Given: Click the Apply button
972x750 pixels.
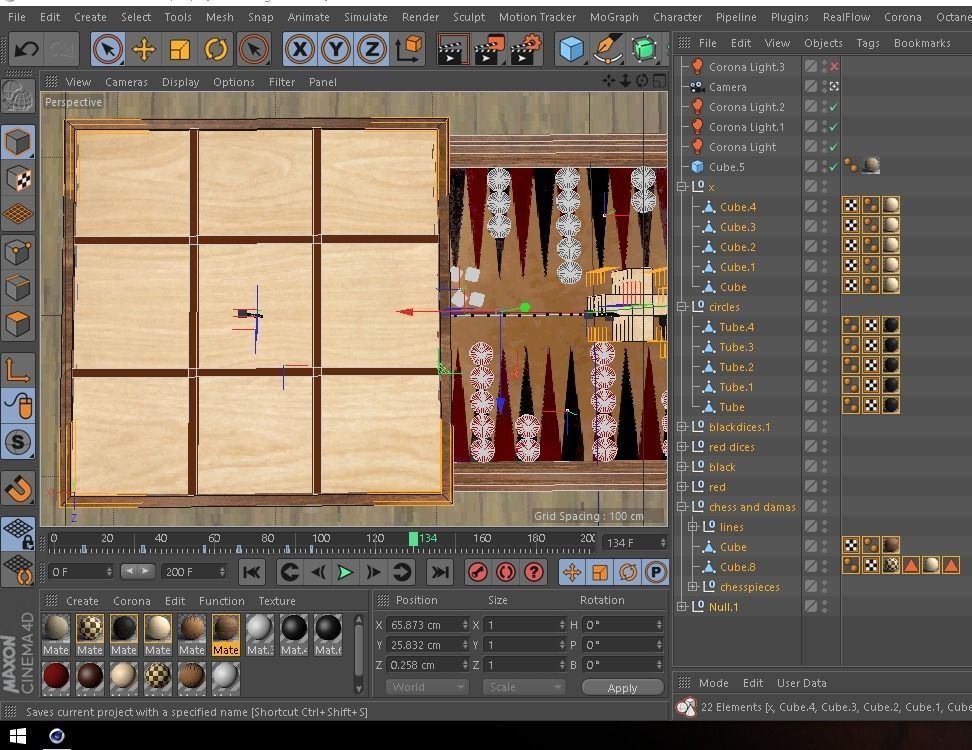Looking at the screenshot, I should pyautogui.click(x=622, y=687).
